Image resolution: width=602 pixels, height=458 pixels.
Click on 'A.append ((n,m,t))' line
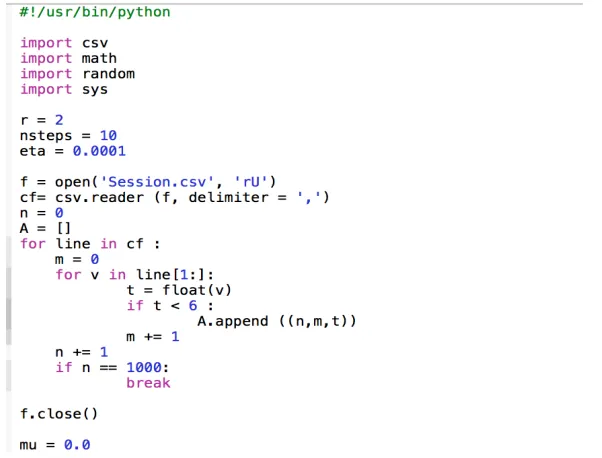click(x=277, y=321)
